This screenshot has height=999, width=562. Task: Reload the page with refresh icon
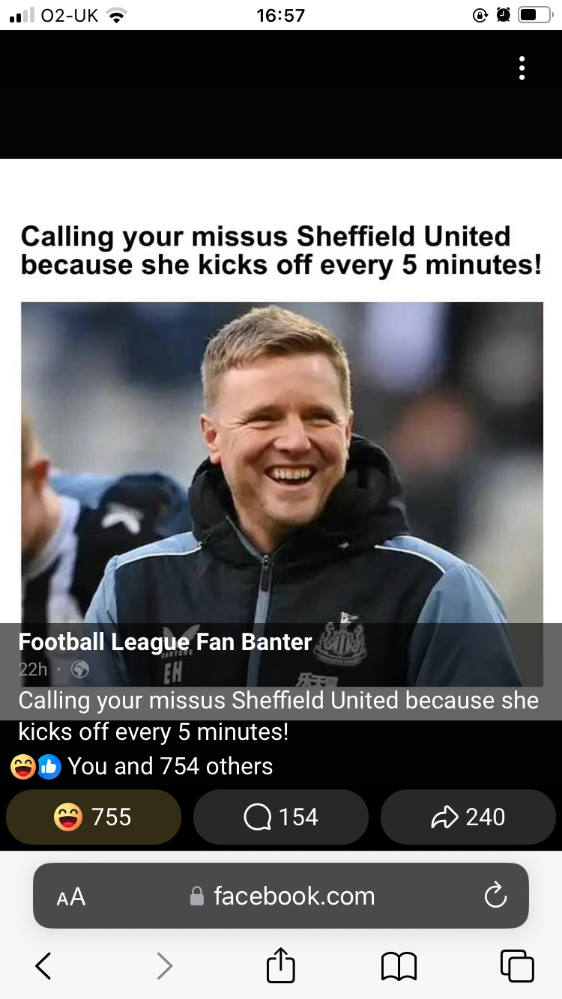[x=495, y=896]
